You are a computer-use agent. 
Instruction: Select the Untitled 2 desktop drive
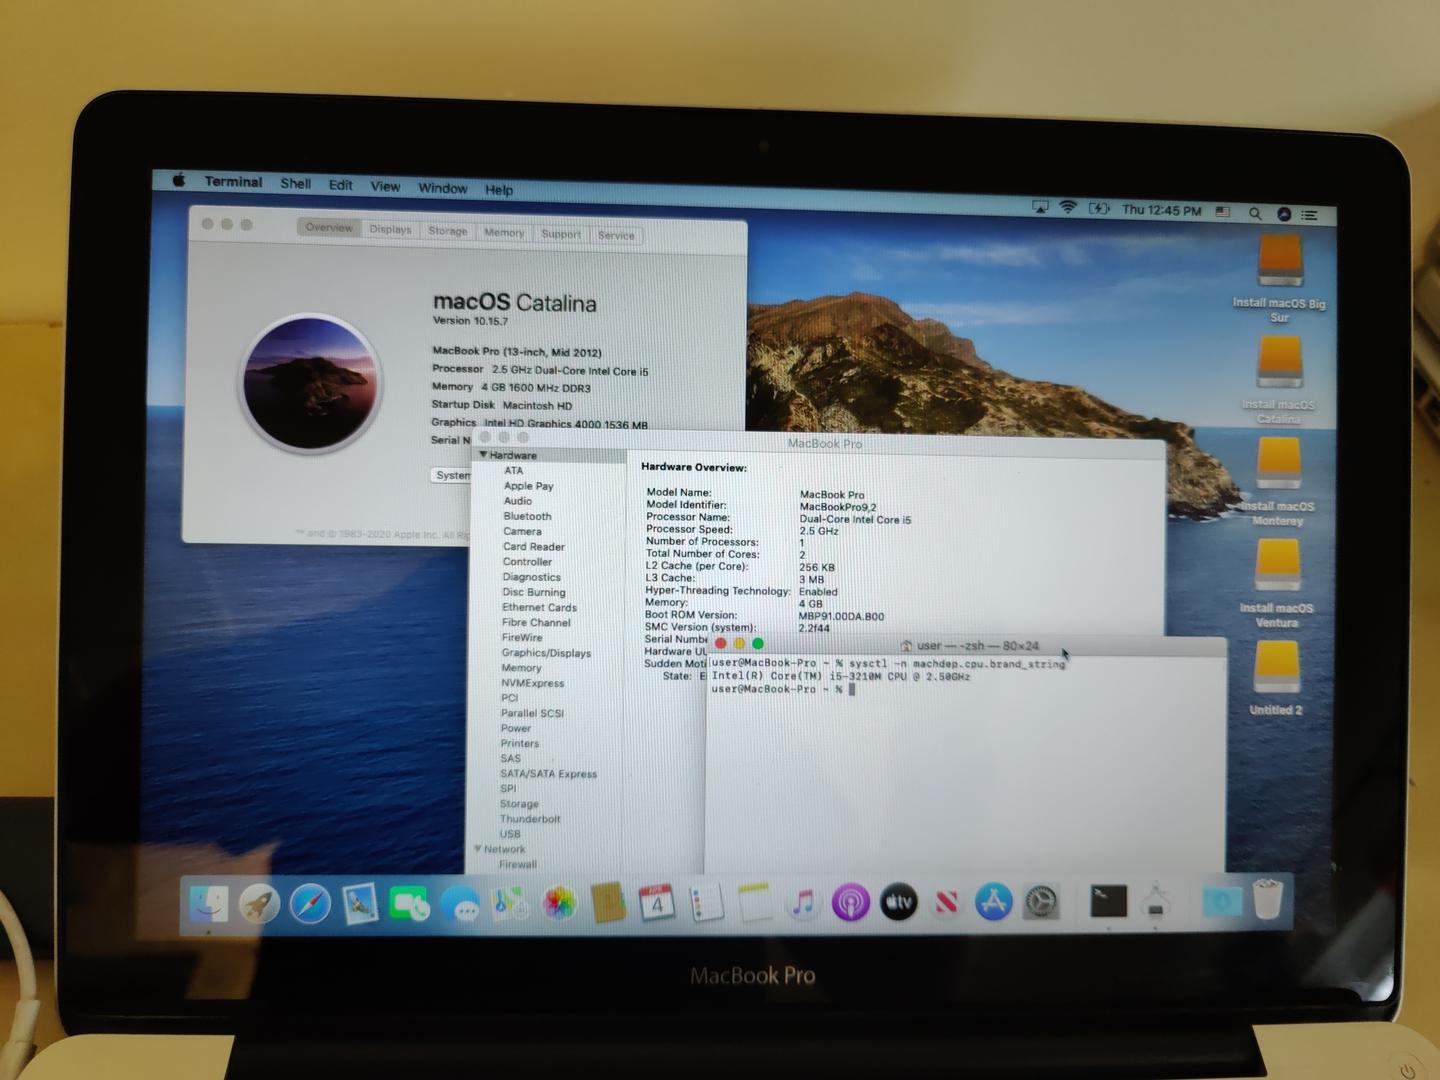pos(1277,678)
